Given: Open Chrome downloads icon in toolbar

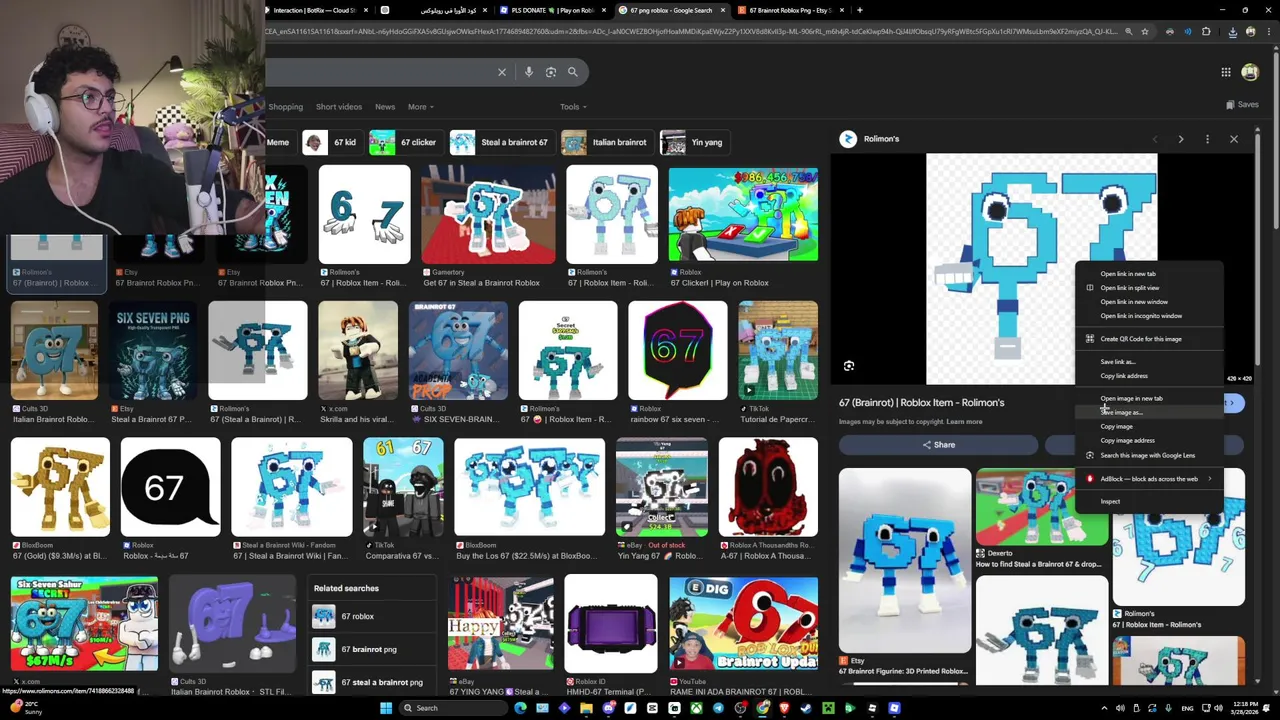Looking at the screenshot, I should tap(1232, 32).
